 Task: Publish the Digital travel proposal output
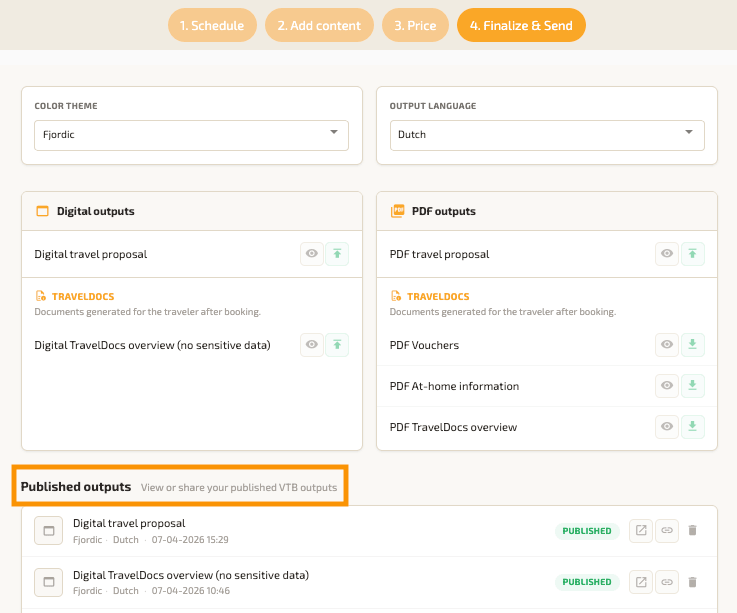pyautogui.click(x=337, y=254)
